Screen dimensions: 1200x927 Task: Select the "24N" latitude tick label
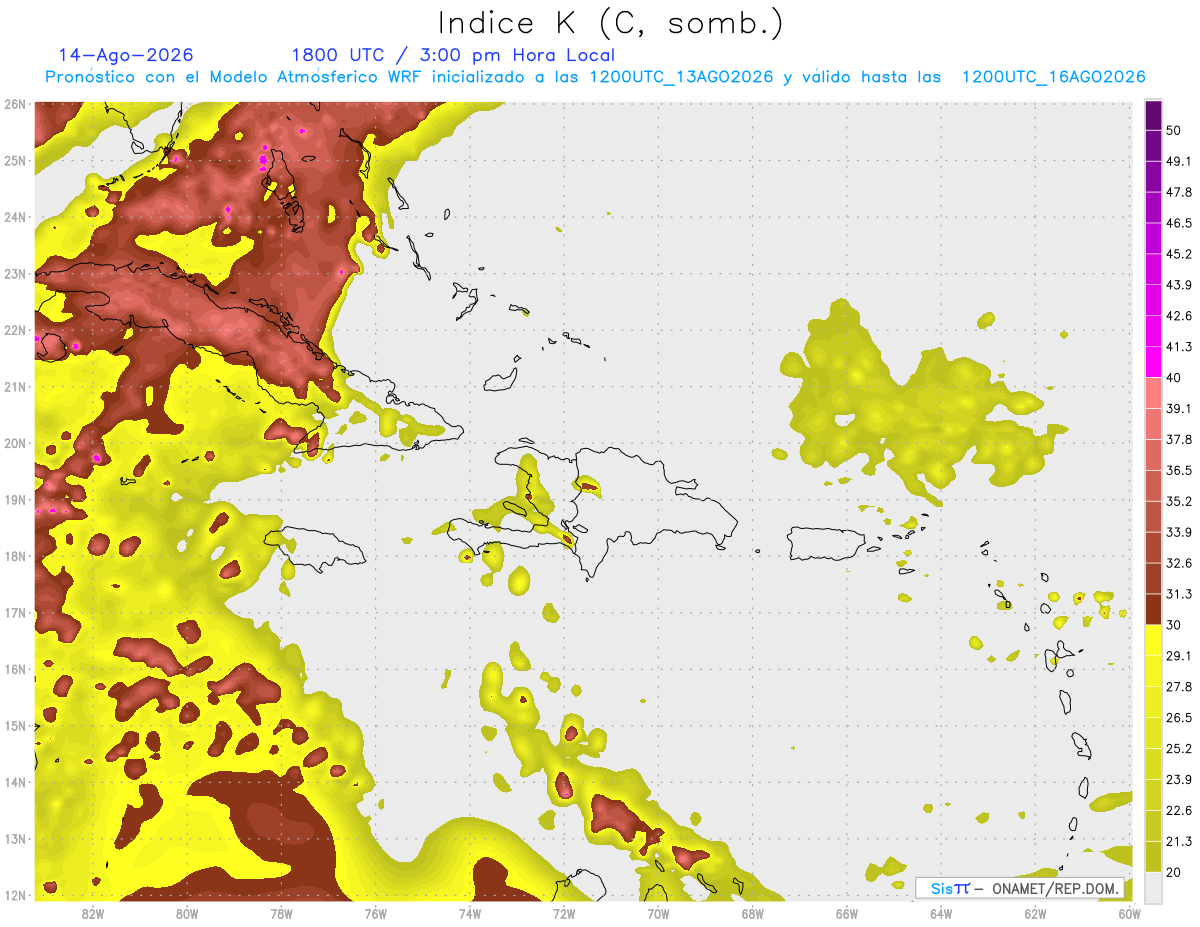15,217
